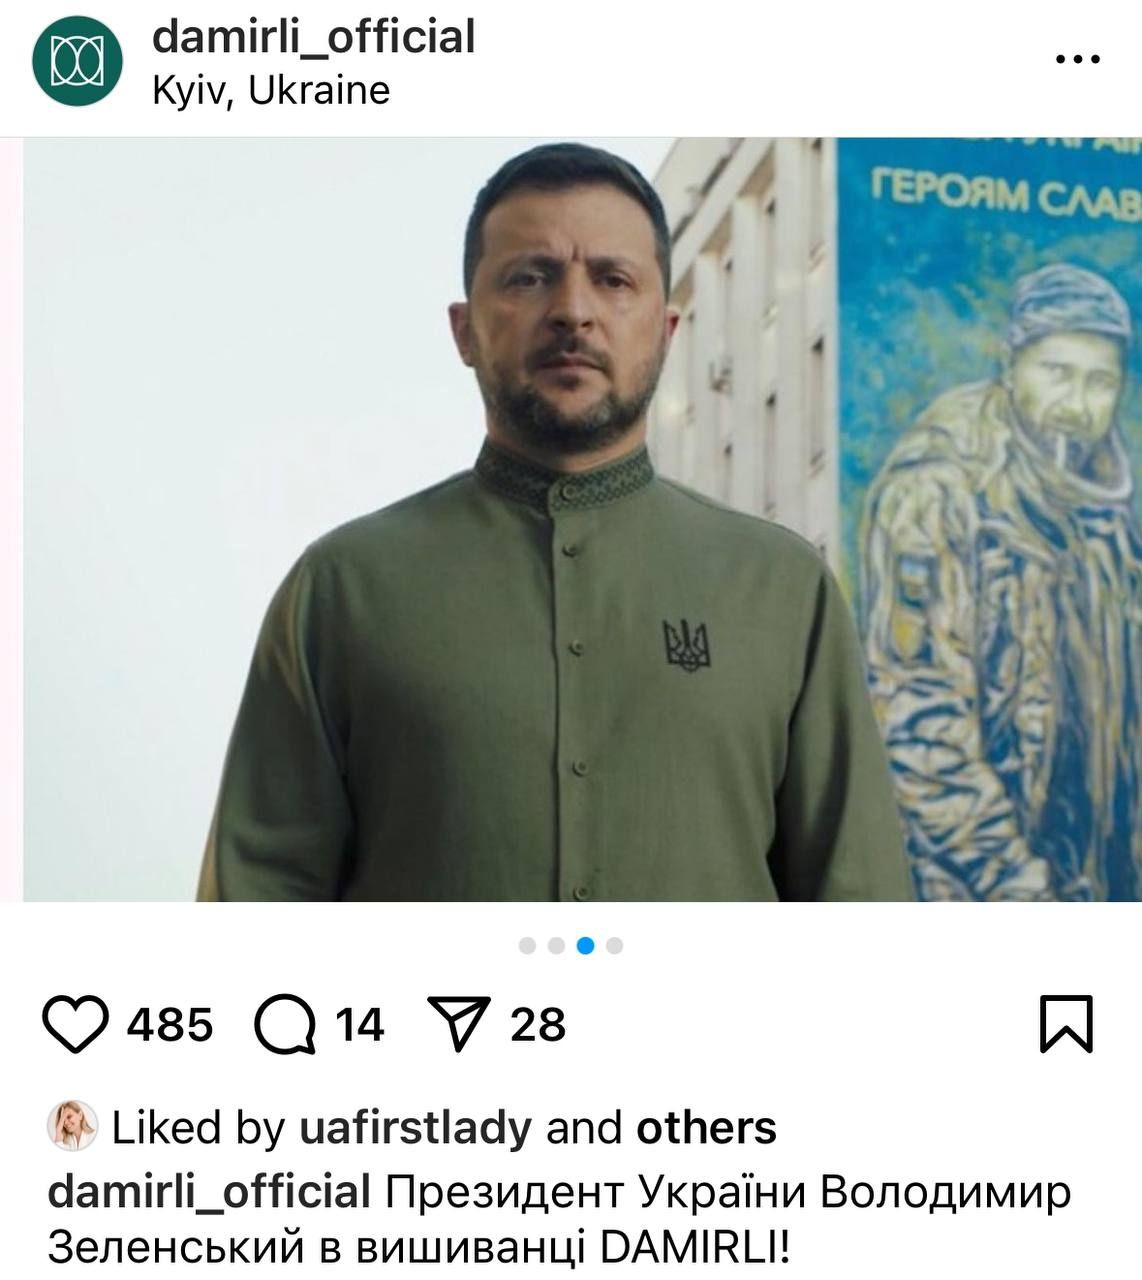Go to the second carousel dot
This screenshot has width=1142, height=1280.
[557, 945]
